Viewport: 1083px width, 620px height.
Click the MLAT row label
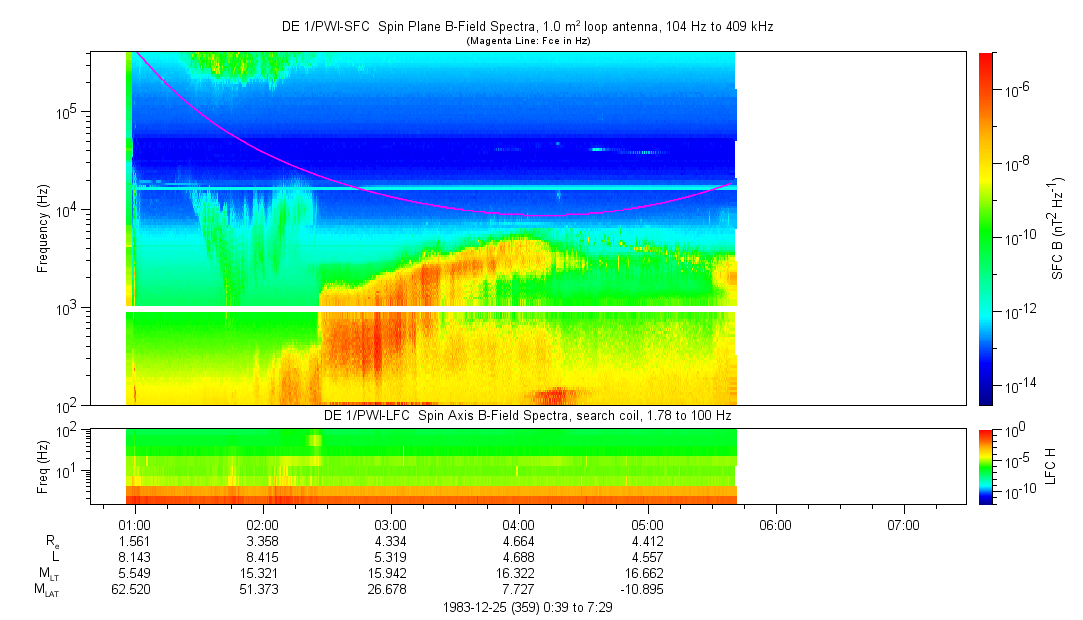pyautogui.click(x=46, y=590)
